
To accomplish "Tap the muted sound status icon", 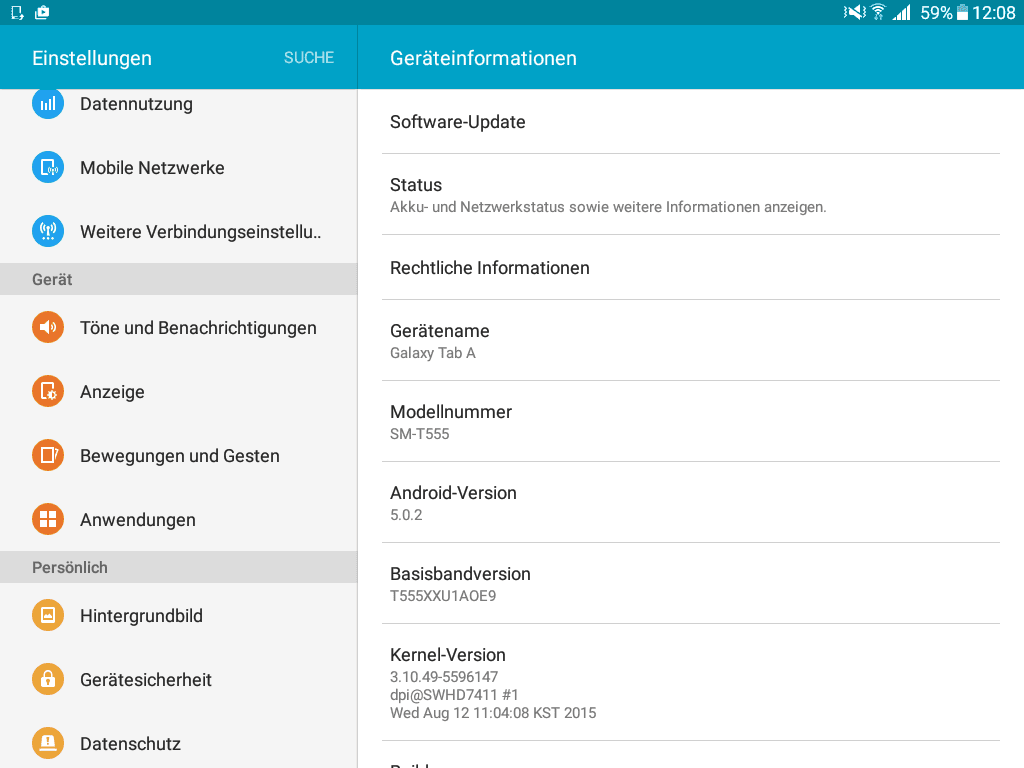I will [854, 12].
